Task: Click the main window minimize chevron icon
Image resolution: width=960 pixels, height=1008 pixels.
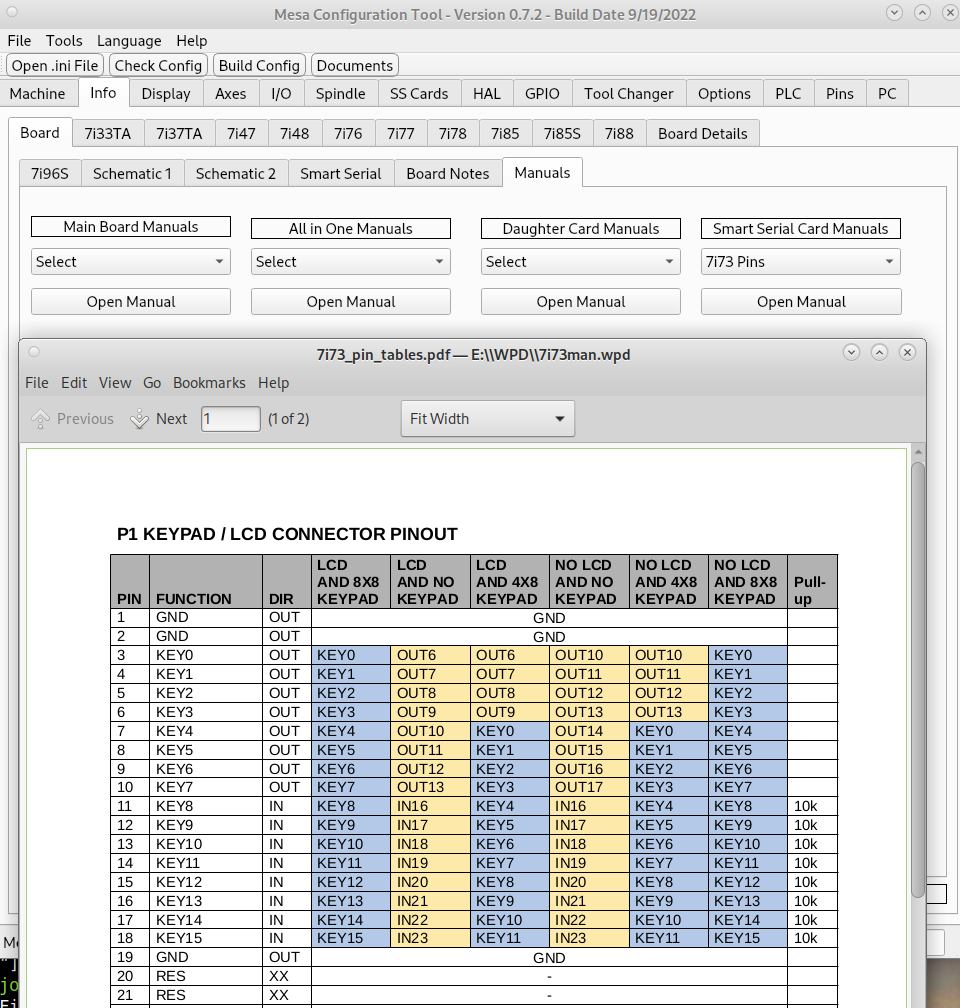Action: click(893, 13)
